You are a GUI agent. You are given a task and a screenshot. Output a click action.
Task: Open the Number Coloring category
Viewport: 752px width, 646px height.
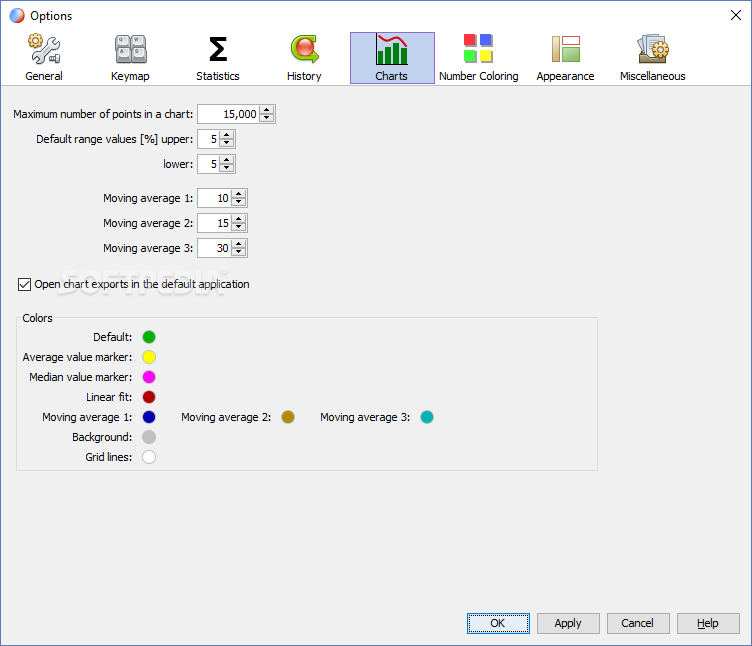[479, 58]
